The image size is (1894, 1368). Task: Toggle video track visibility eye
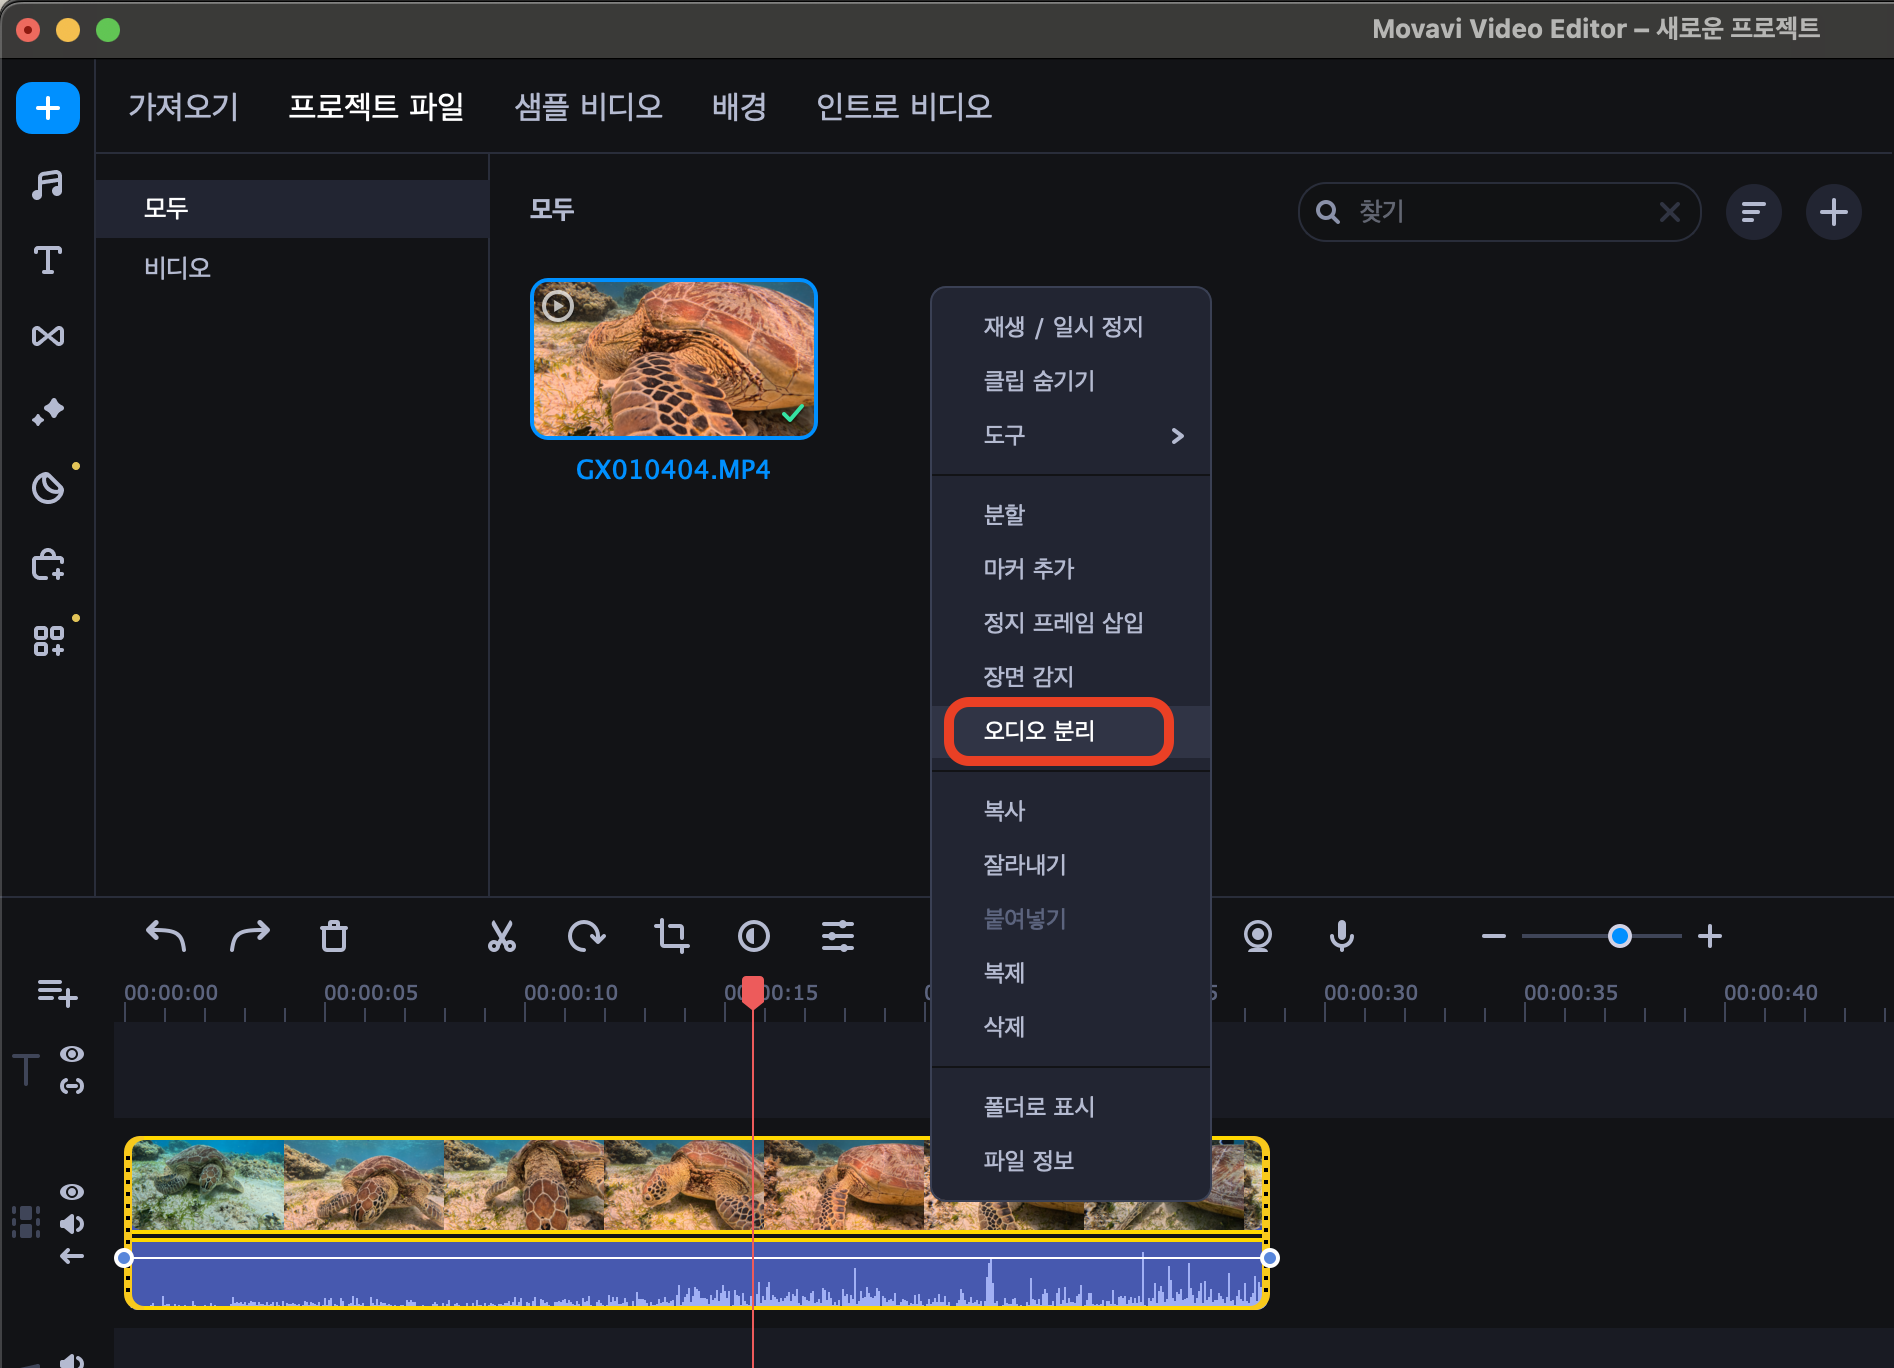[72, 1192]
